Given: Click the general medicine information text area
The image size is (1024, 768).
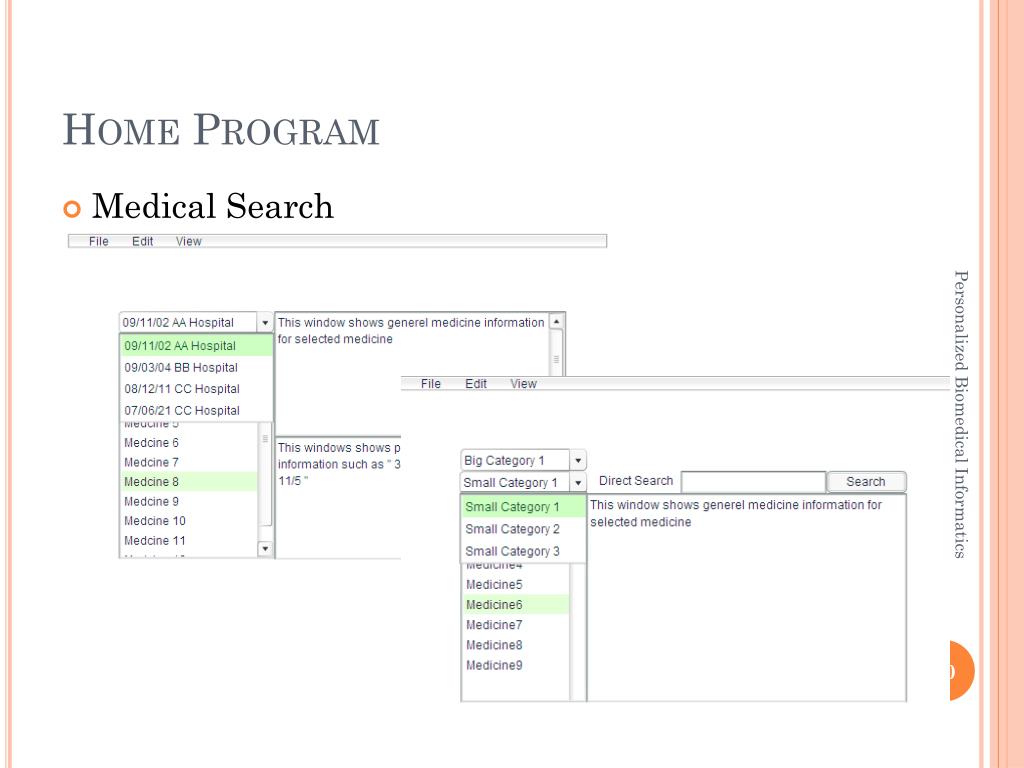Looking at the screenshot, I should [x=746, y=598].
